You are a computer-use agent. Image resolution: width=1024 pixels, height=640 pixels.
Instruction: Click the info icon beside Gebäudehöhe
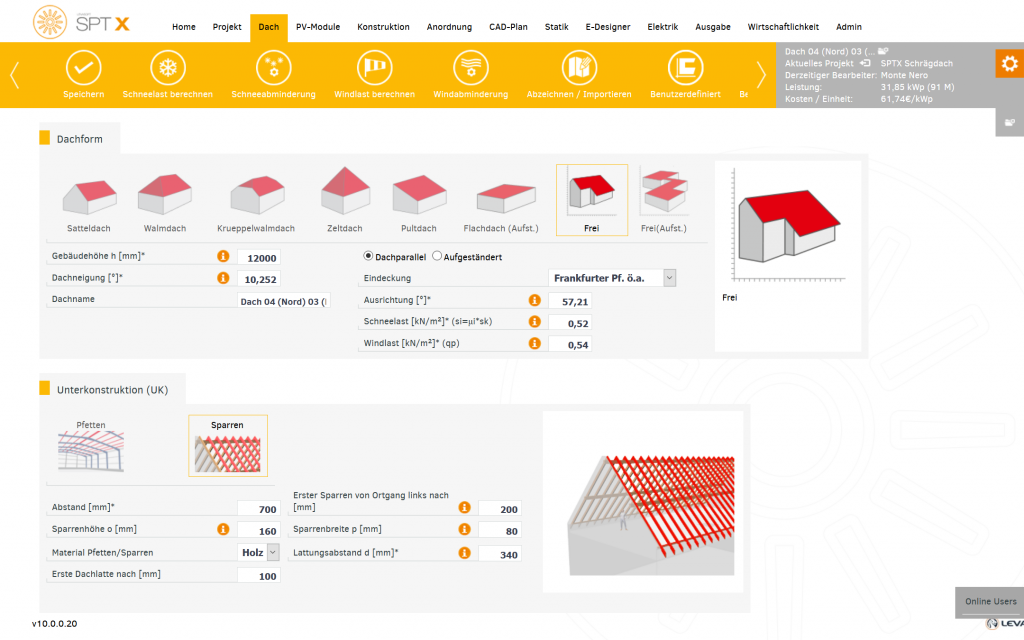click(x=222, y=257)
